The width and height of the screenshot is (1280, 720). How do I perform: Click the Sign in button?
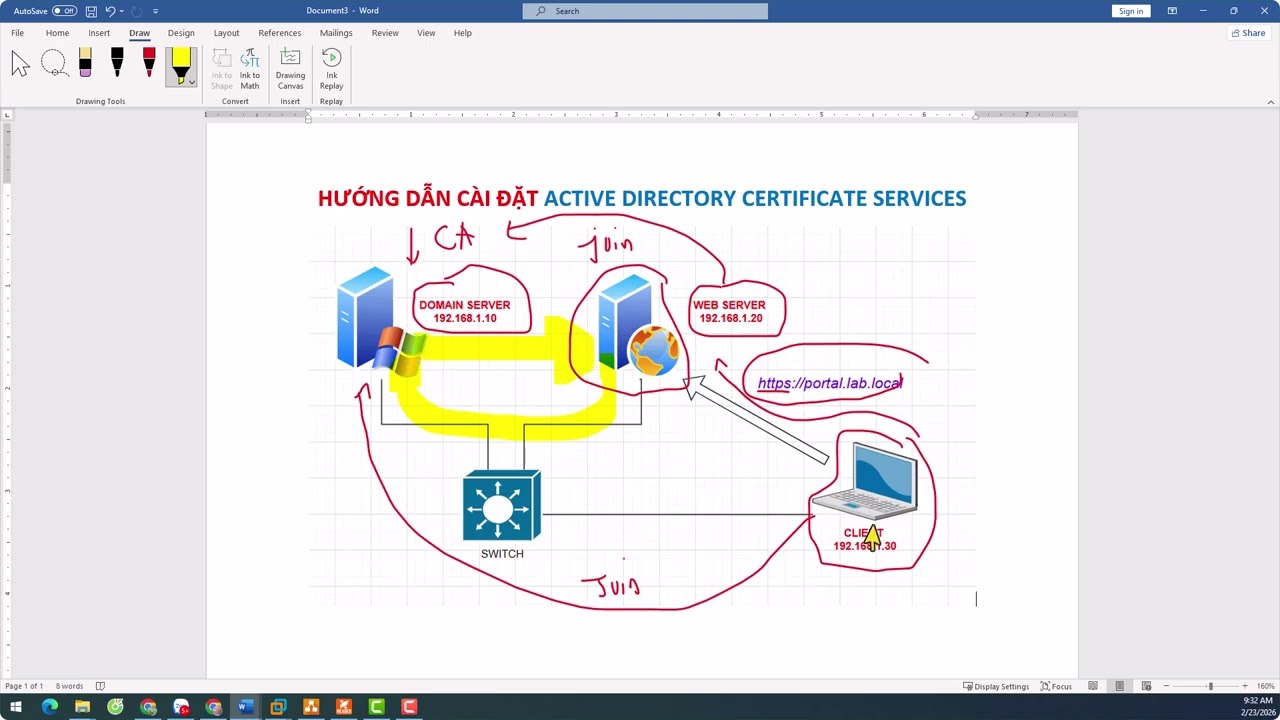(1131, 11)
